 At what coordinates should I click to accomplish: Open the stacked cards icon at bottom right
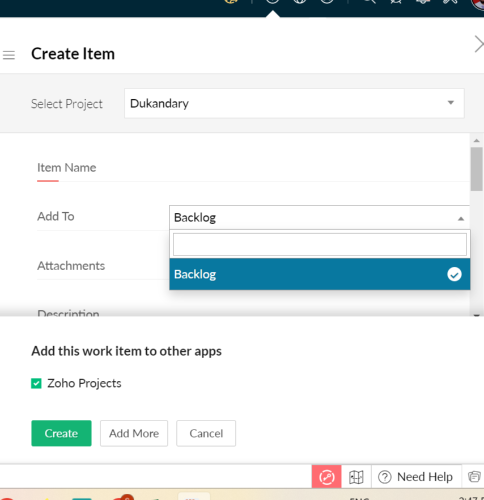(474, 477)
